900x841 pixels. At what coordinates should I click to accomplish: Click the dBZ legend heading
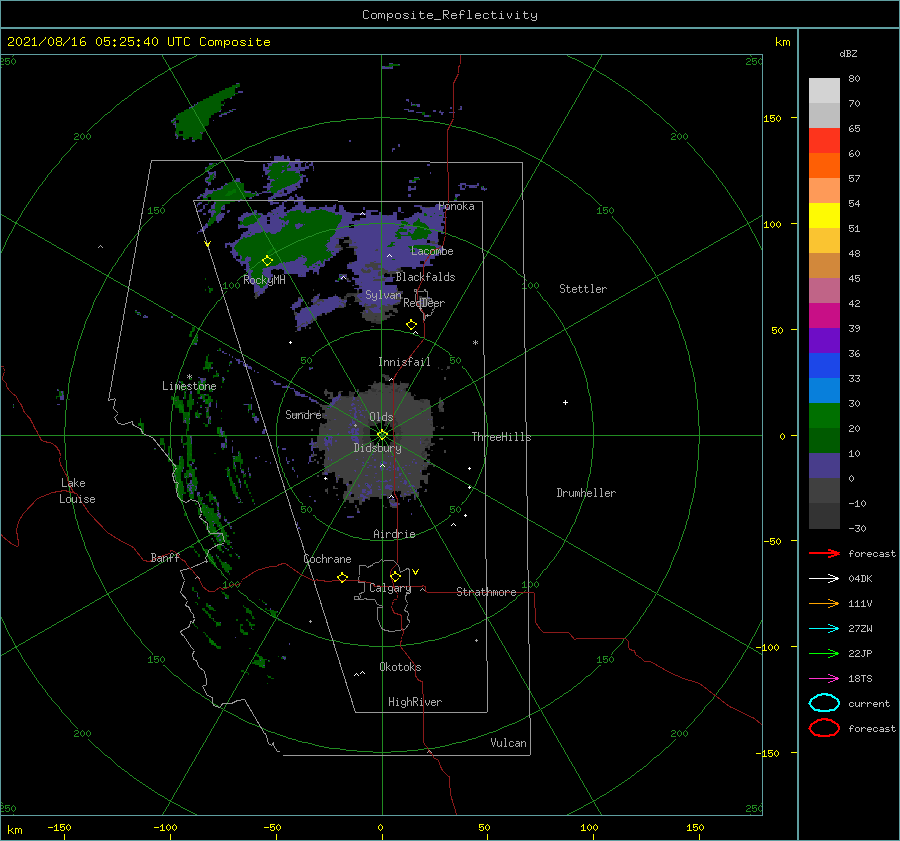click(848, 53)
